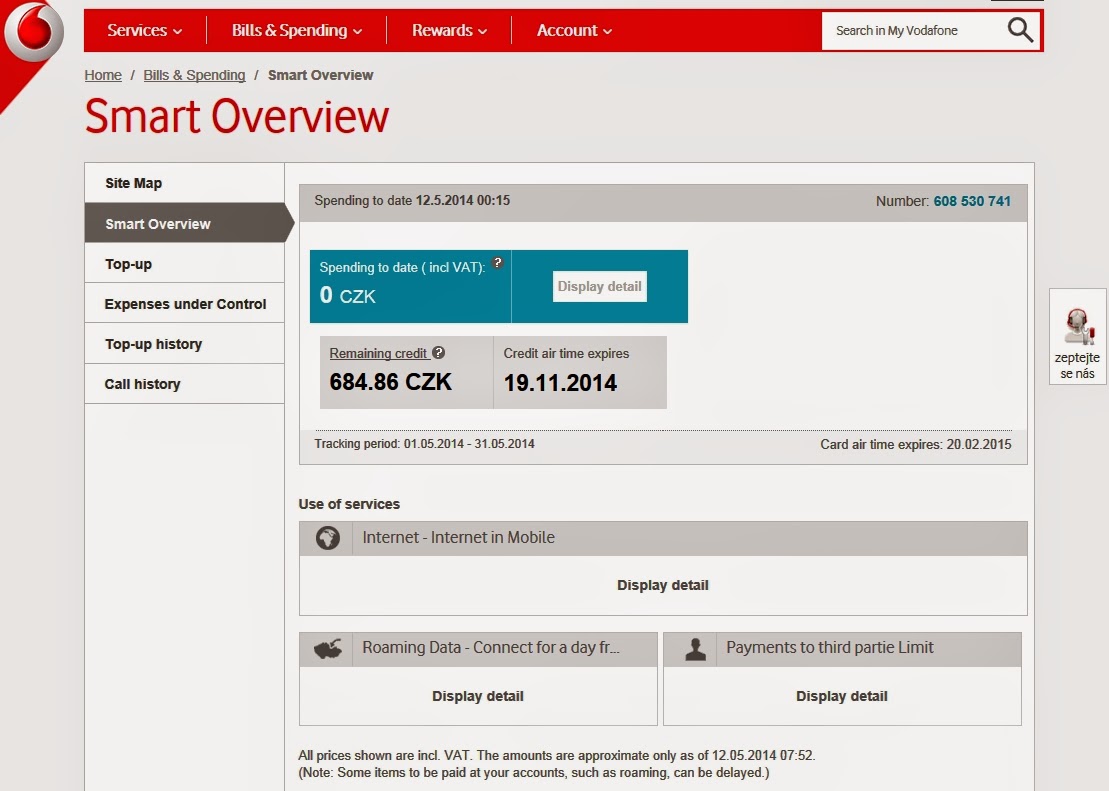Click the Smart Overview breadcrumb text
Viewport: 1109px width, 791px height.
pos(320,75)
